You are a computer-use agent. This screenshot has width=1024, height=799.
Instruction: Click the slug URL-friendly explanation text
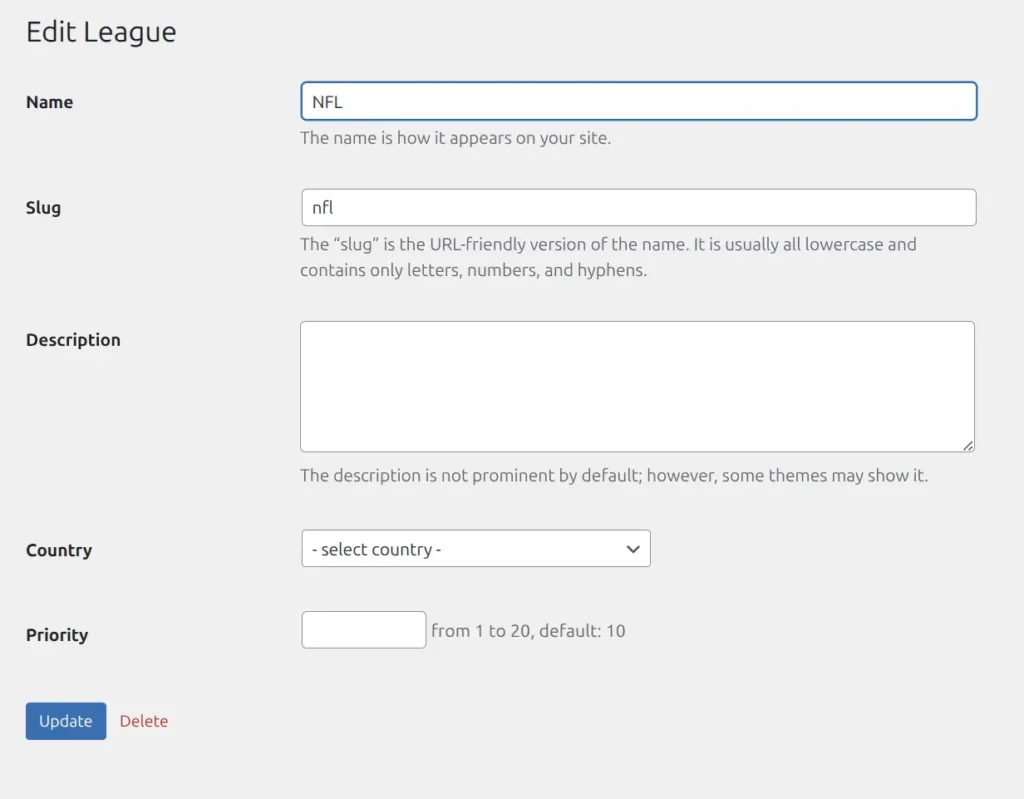(608, 257)
